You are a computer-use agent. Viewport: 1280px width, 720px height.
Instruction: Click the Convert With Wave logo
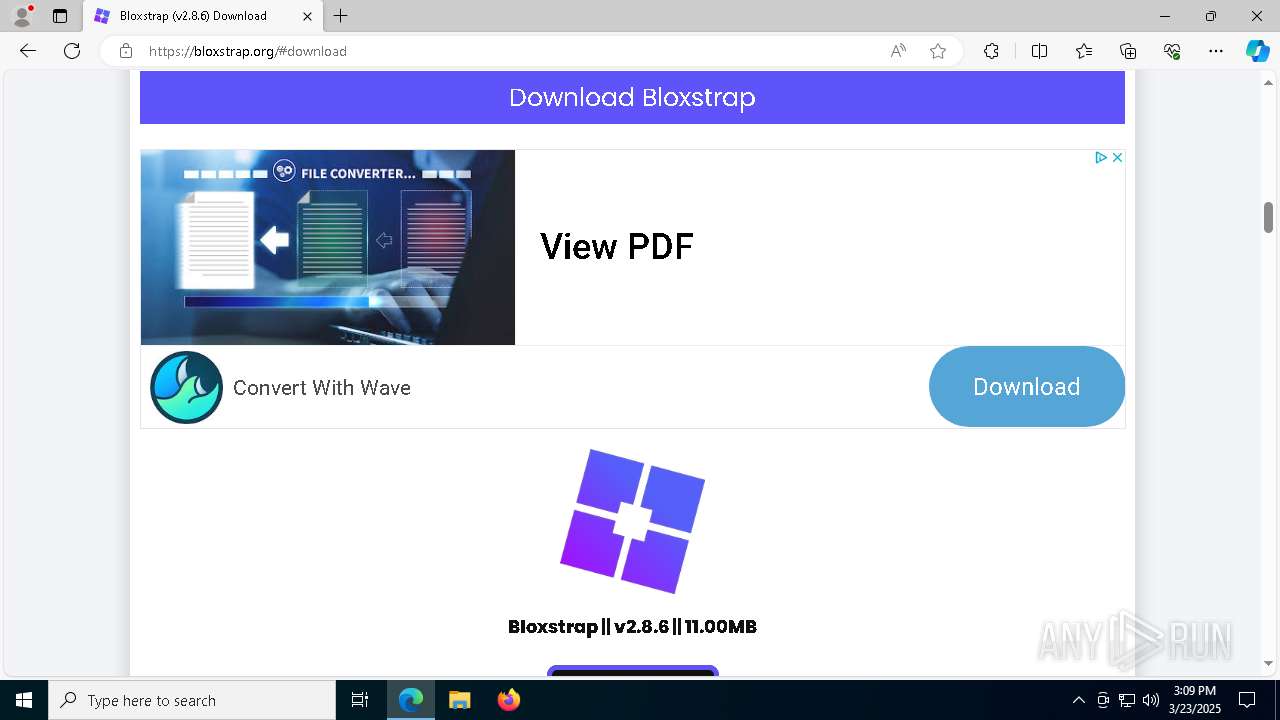pos(187,387)
